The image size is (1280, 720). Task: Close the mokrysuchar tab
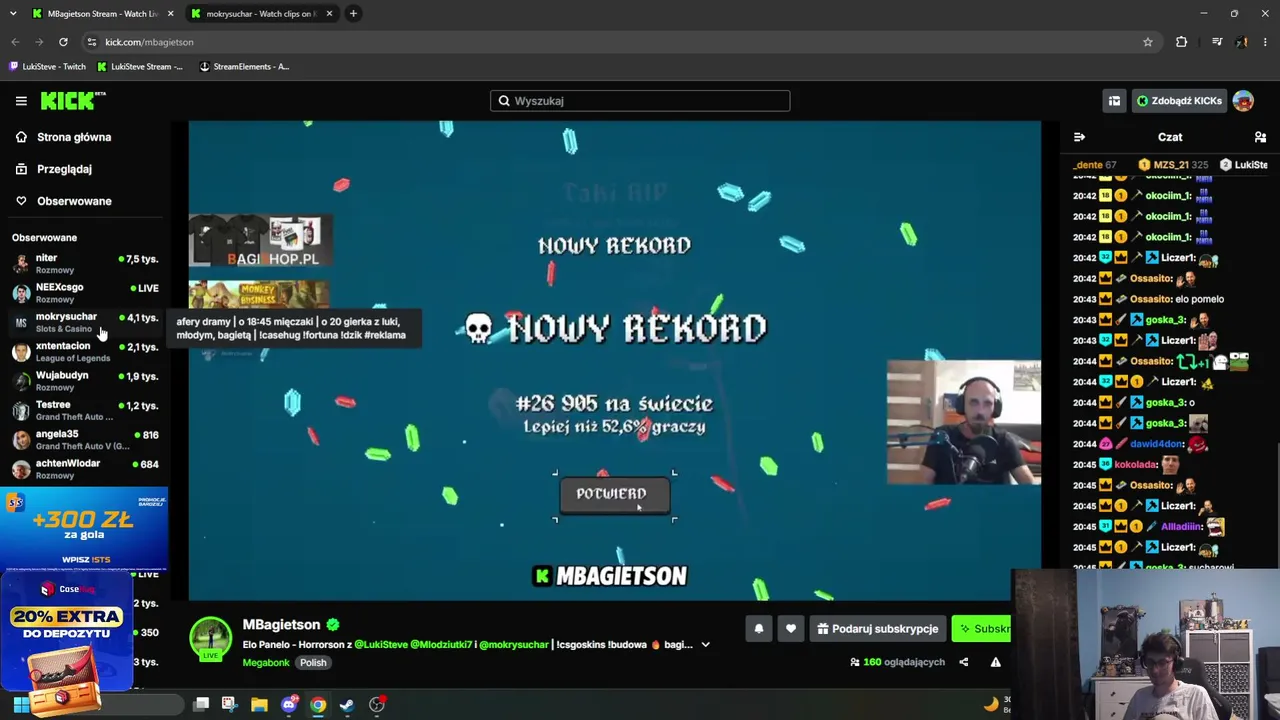(x=329, y=14)
